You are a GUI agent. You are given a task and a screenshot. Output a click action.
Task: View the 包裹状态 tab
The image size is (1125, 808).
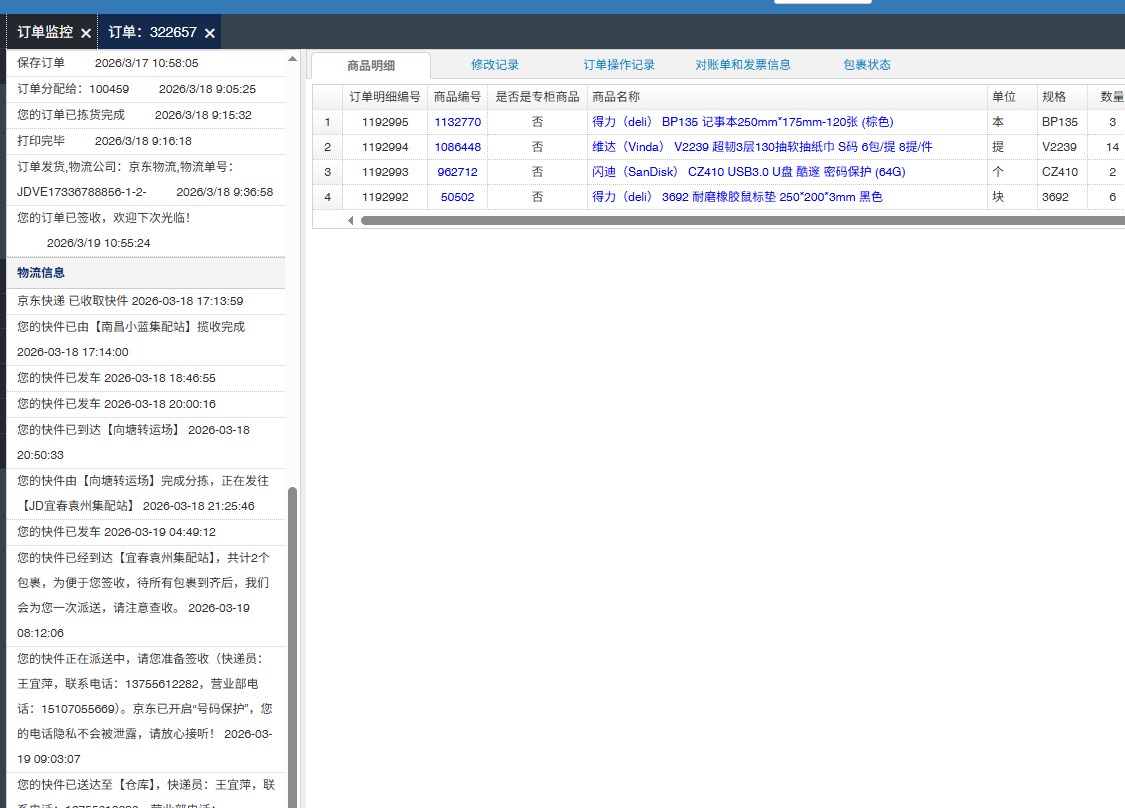(x=867, y=65)
